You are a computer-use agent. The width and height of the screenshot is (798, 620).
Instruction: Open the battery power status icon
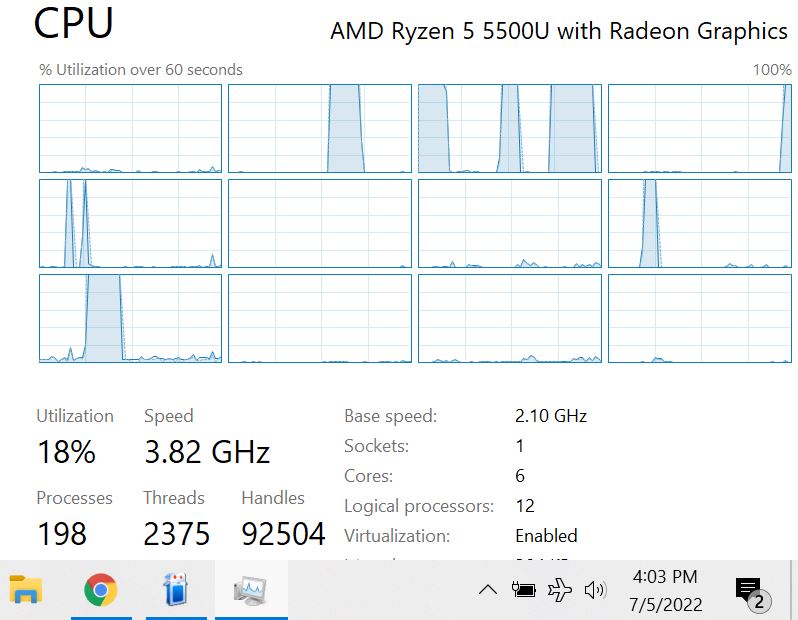tap(524, 589)
